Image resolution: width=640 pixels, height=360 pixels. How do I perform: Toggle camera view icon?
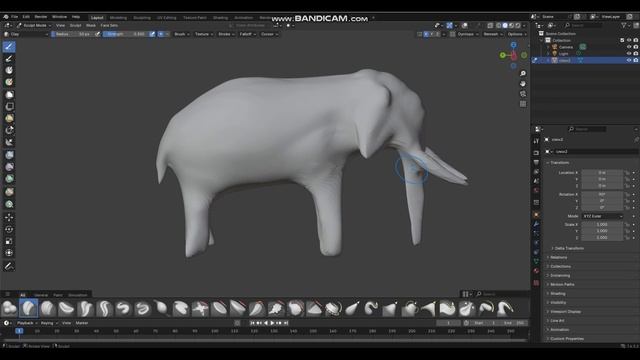tap(523, 94)
